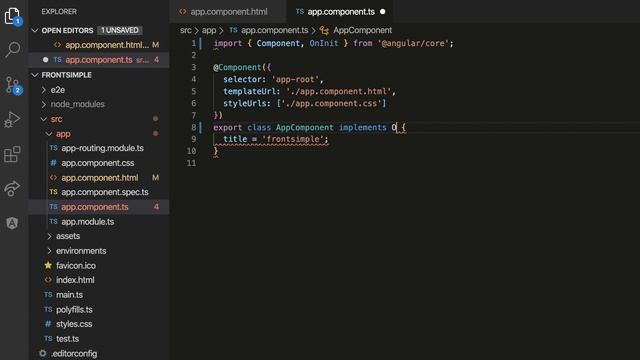Open app.component.html in the app folder
Viewport: 640px width, 360px height.
point(100,178)
